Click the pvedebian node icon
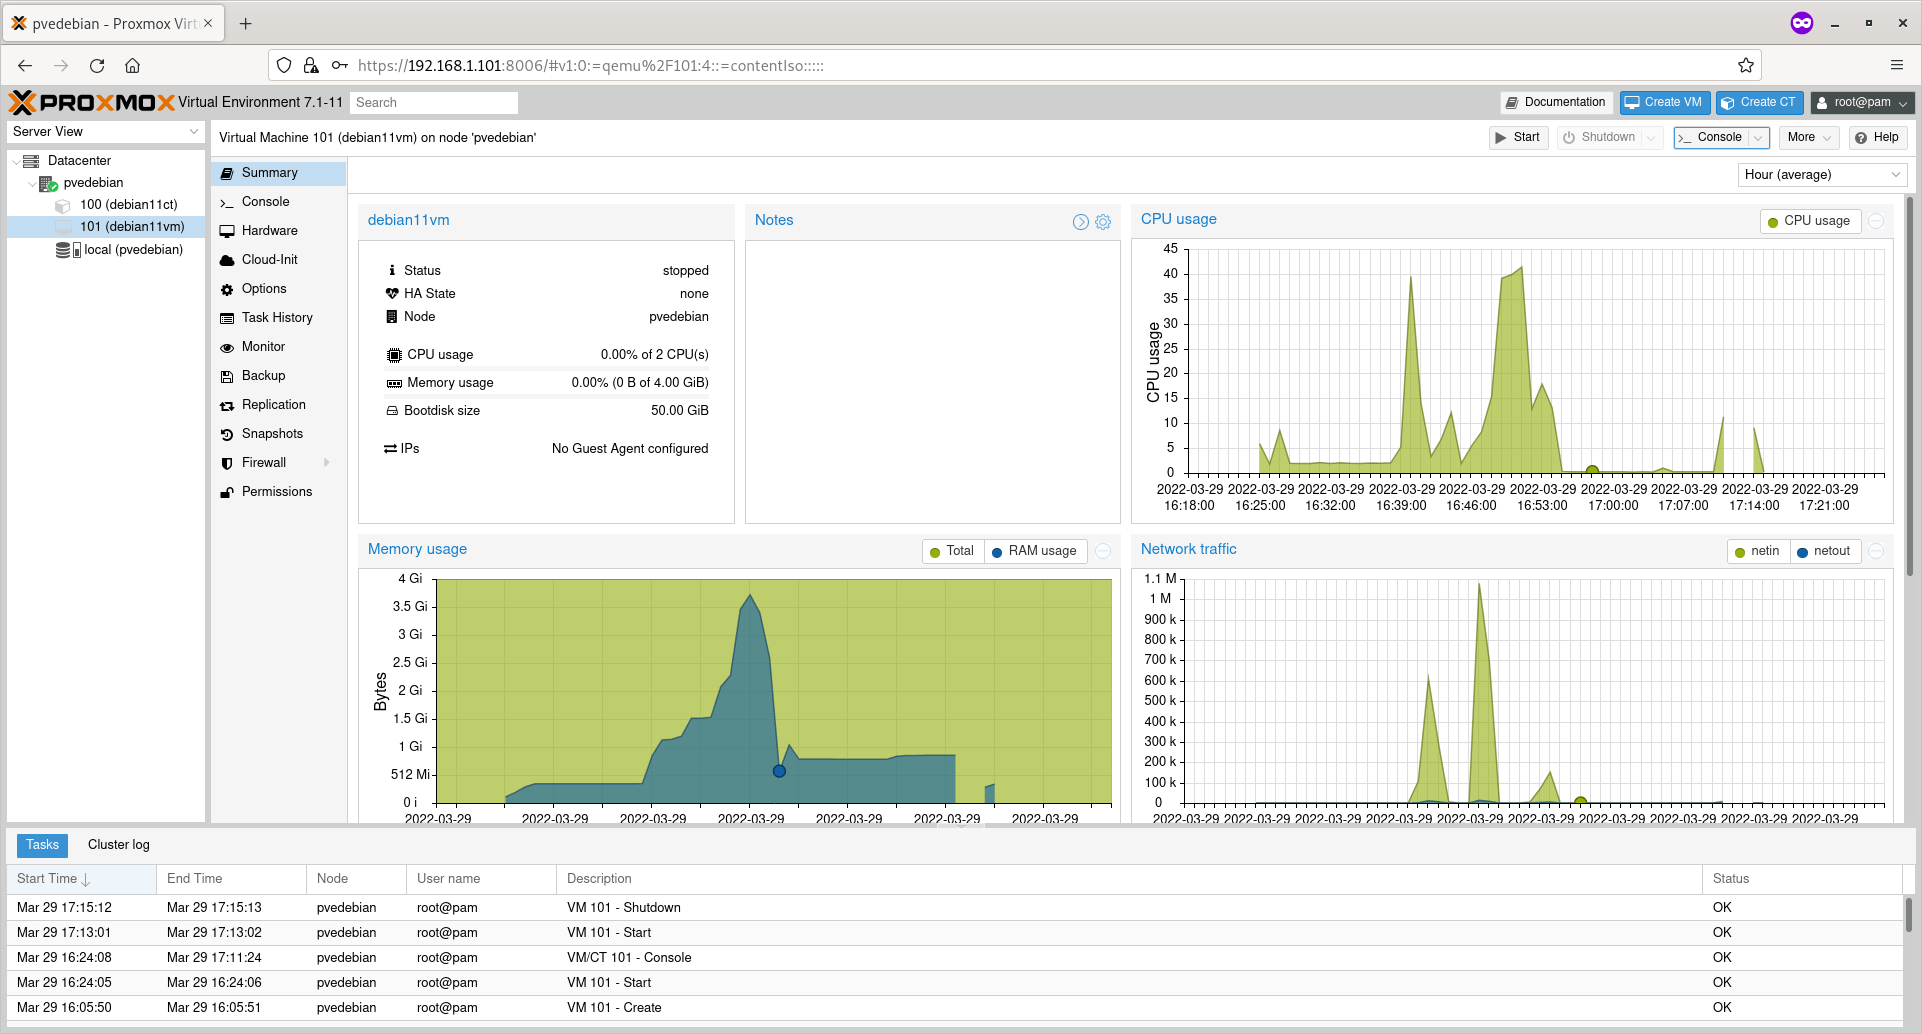The image size is (1922, 1034). (x=48, y=183)
